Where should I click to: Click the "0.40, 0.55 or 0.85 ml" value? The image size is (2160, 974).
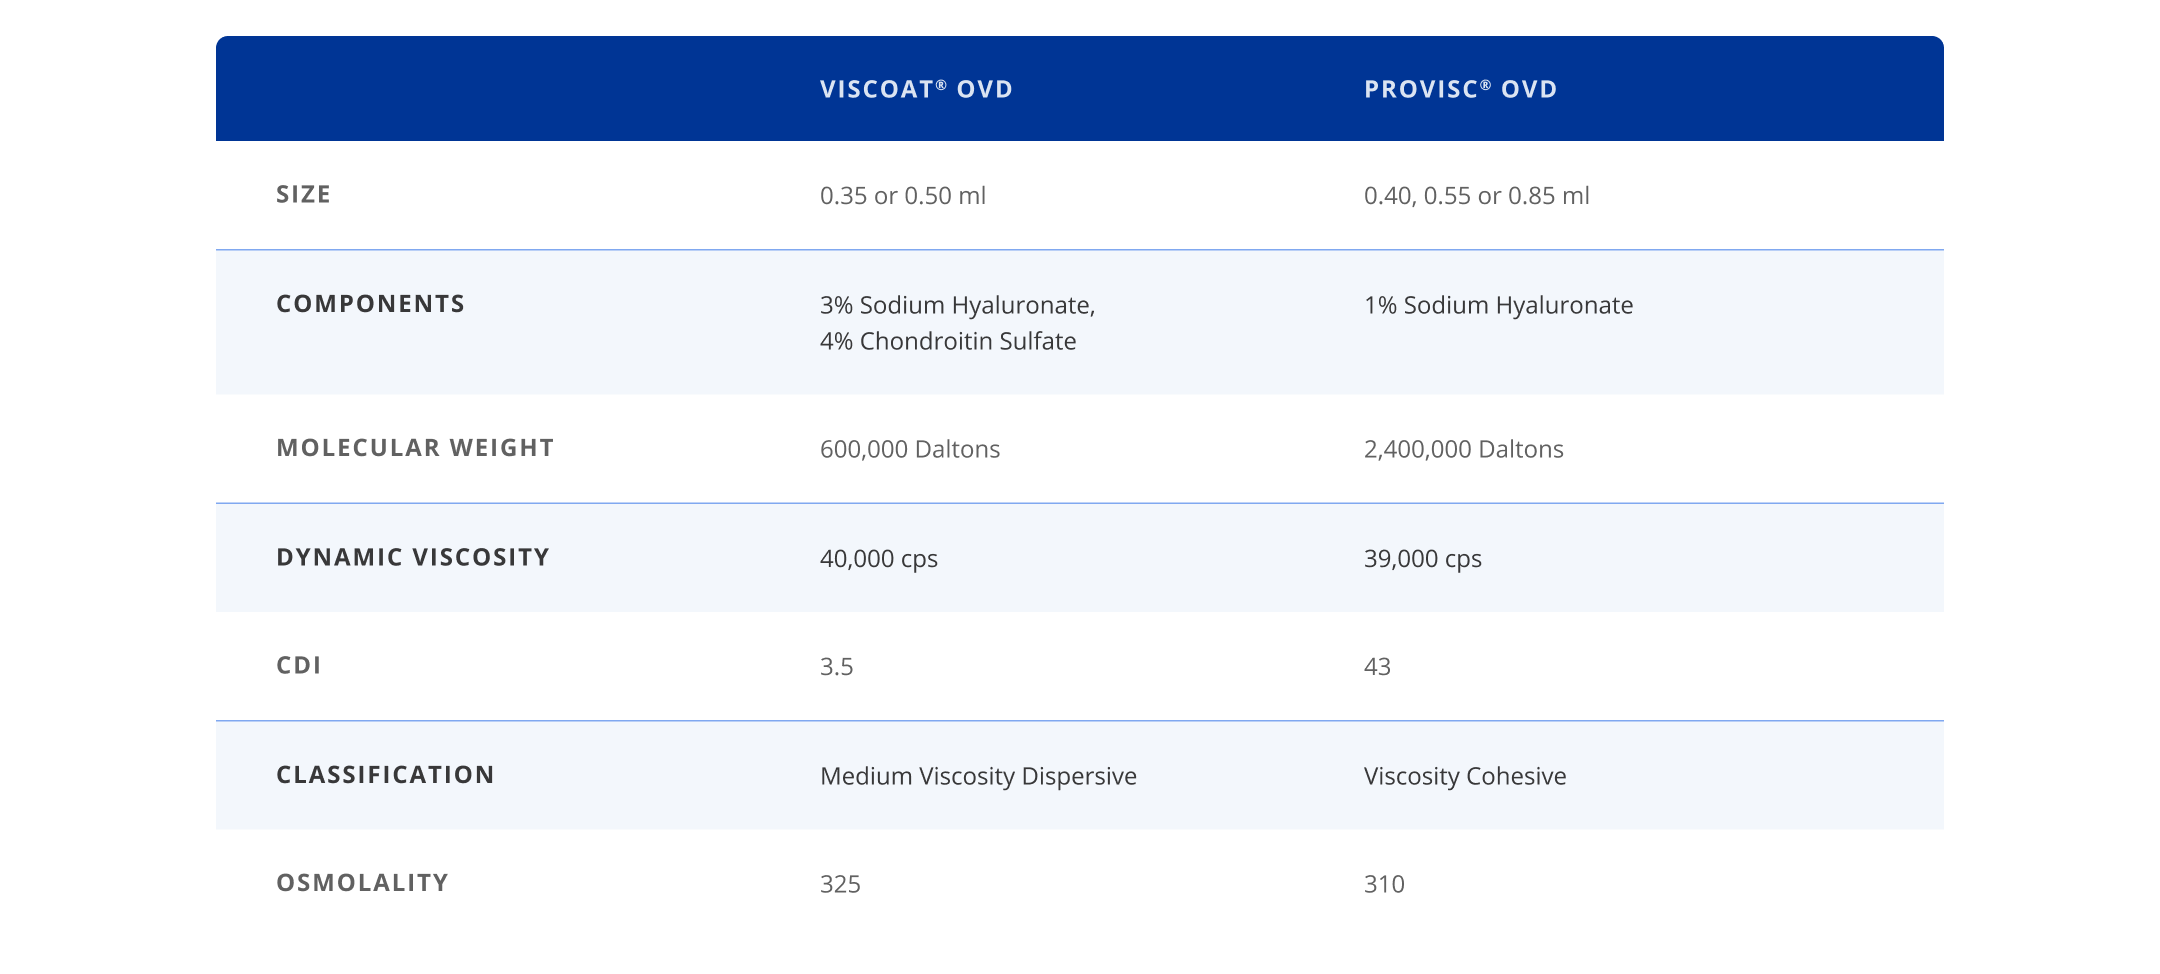[1476, 196]
